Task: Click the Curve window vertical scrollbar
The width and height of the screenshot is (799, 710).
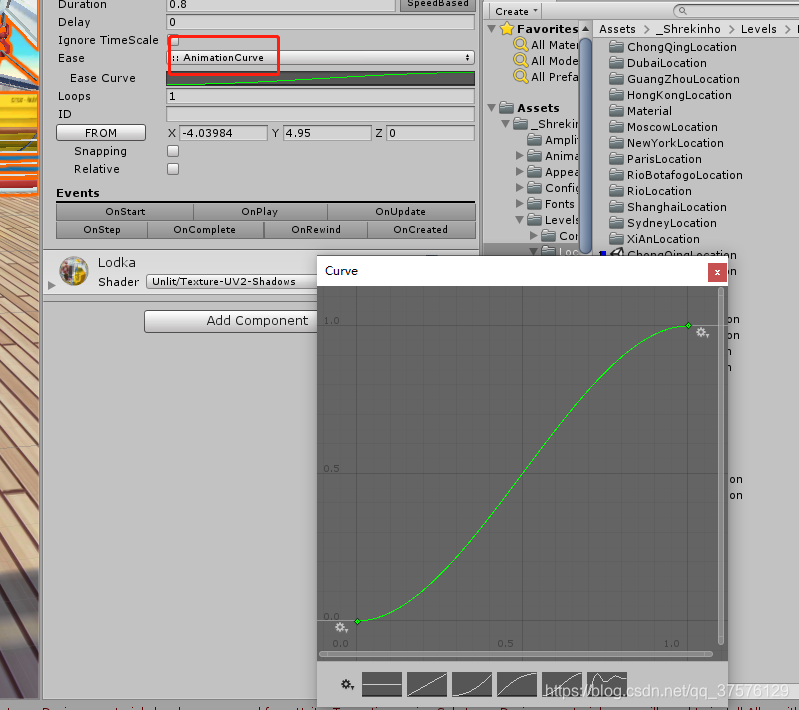Action: (x=721, y=466)
